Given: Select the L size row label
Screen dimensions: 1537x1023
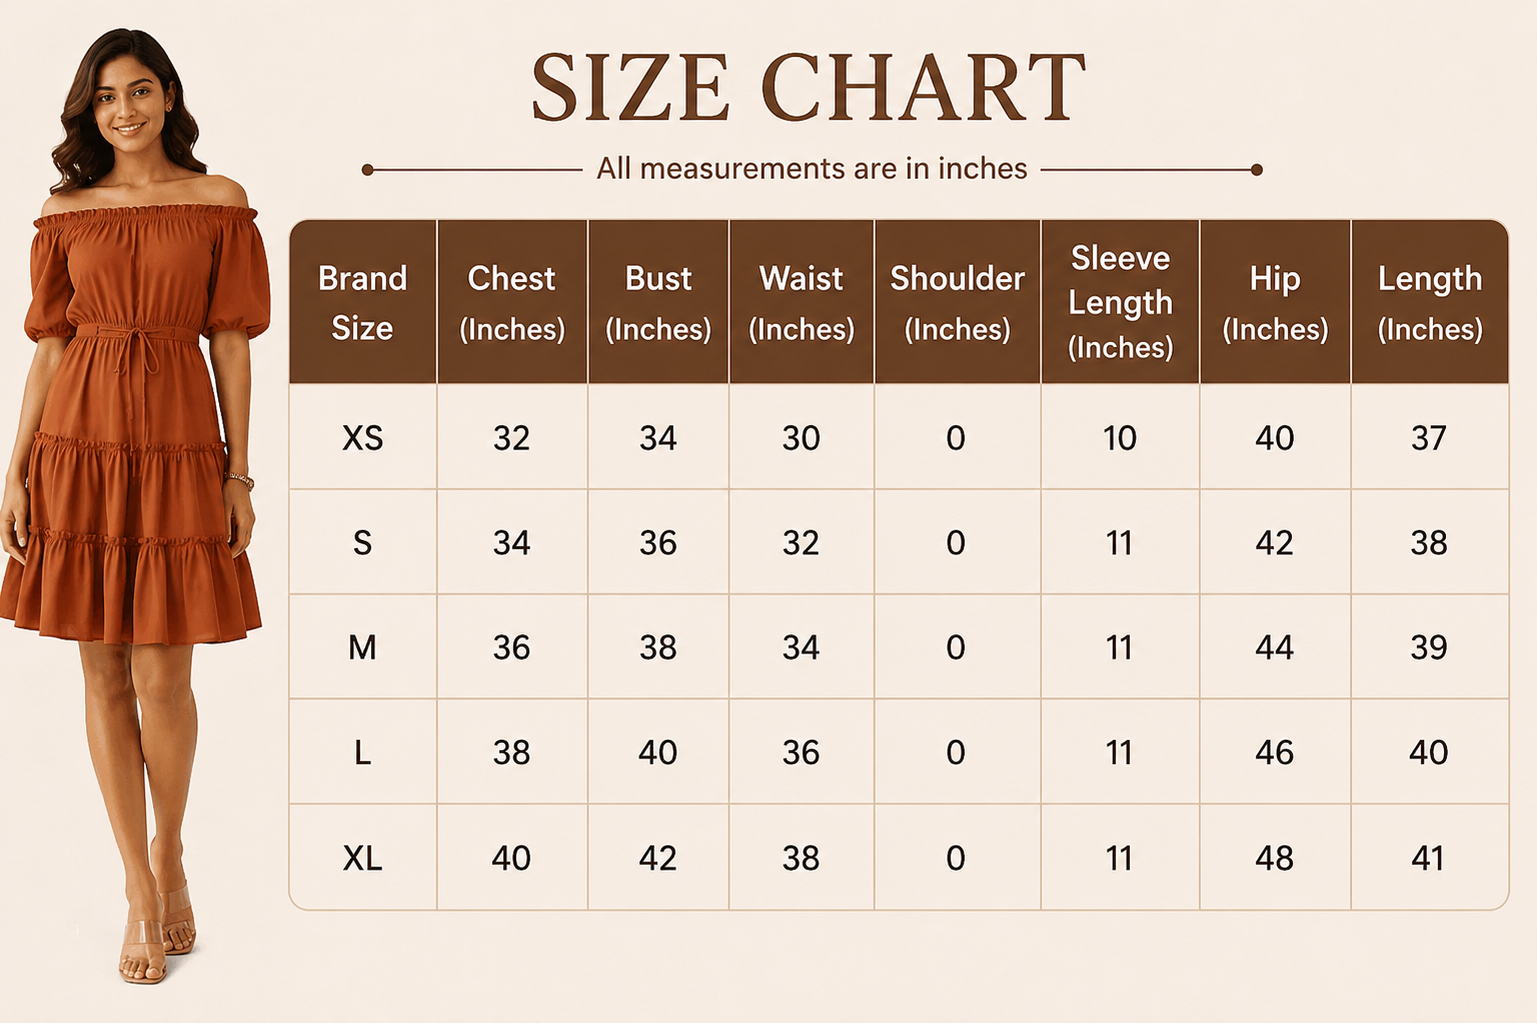Looking at the screenshot, I should point(362,753).
